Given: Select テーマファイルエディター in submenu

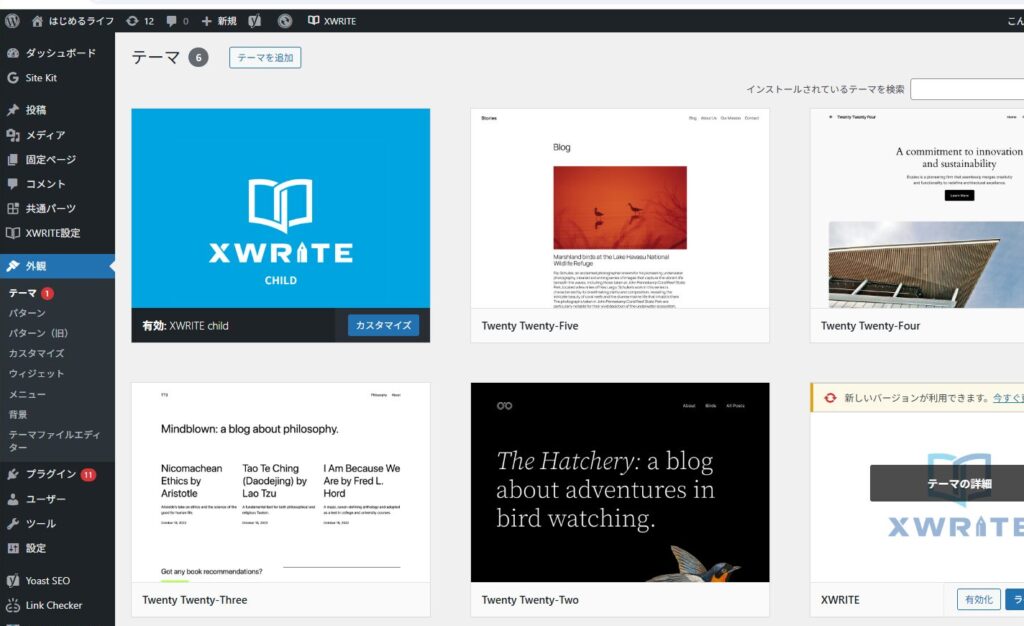Looking at the screenshot, I should point(54,441).
